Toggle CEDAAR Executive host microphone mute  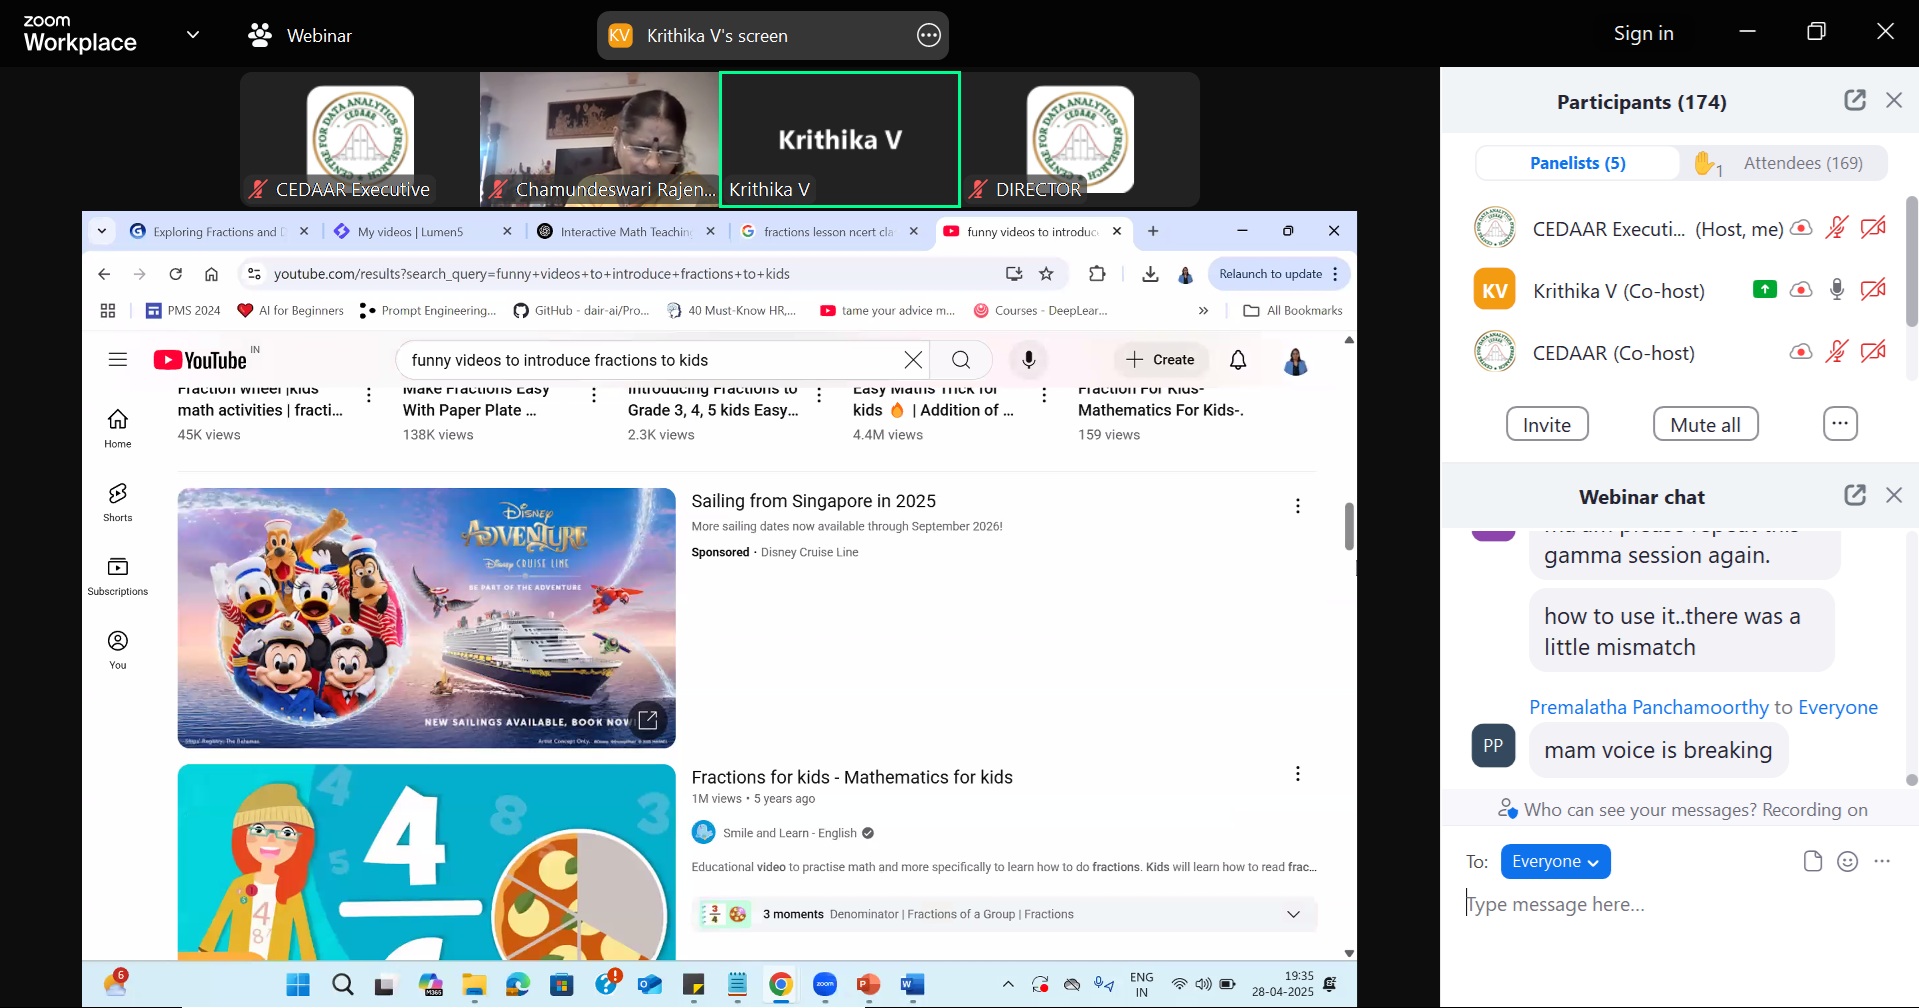tap(1836, 229)
